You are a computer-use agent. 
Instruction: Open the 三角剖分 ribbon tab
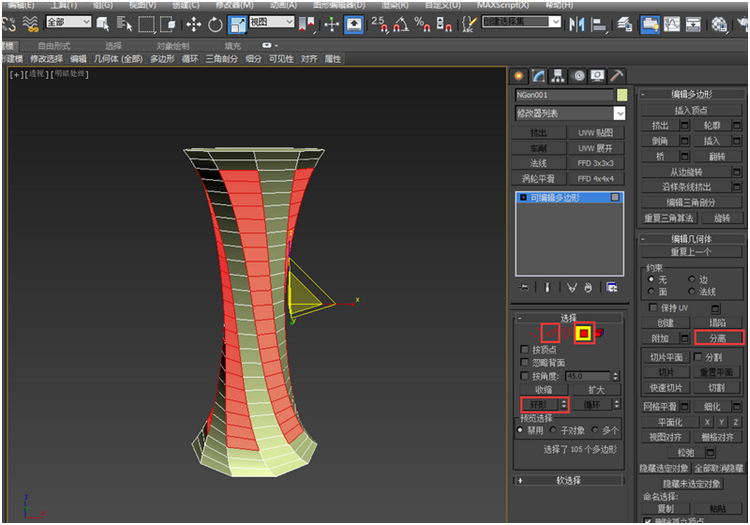click(222, 59)
